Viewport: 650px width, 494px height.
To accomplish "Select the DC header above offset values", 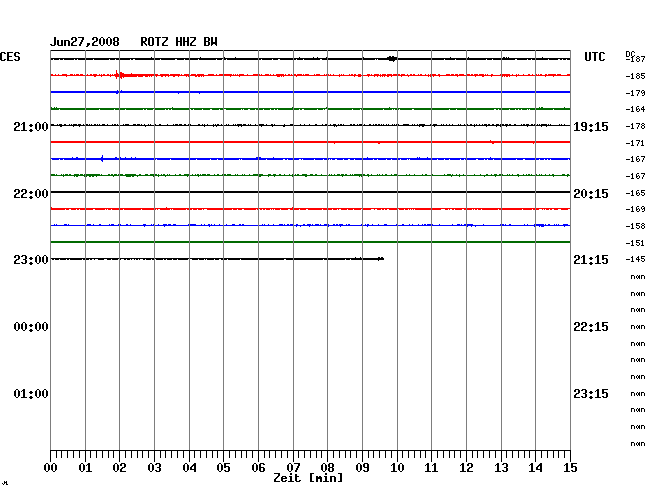I will [630, 54].
